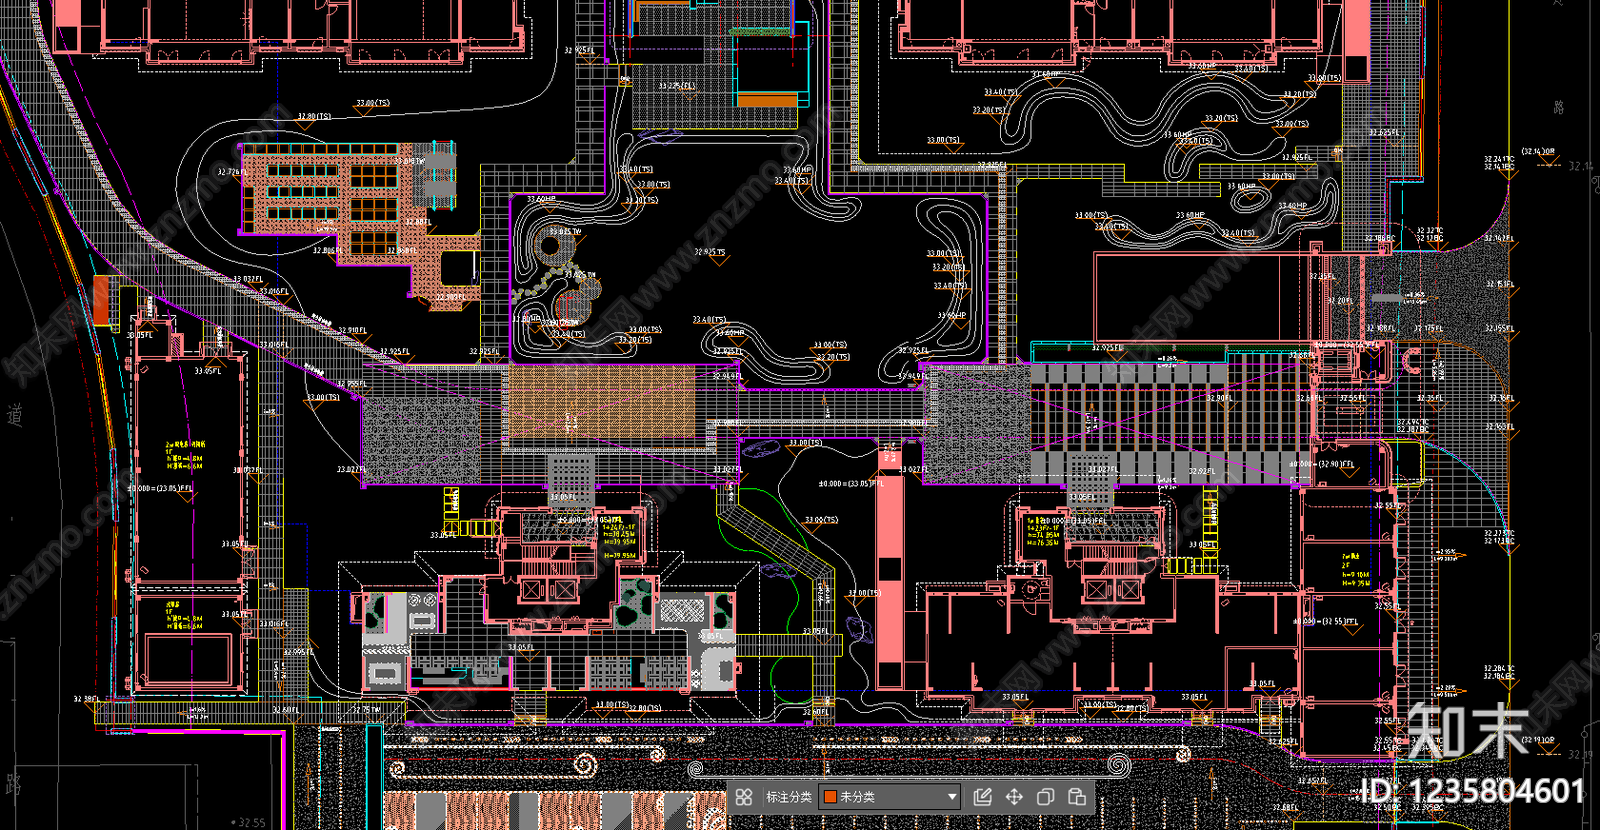The height and width of the screenshot is (830, 1600).
Task: Open the annotation category grid icon
Action: coord(743,797)
